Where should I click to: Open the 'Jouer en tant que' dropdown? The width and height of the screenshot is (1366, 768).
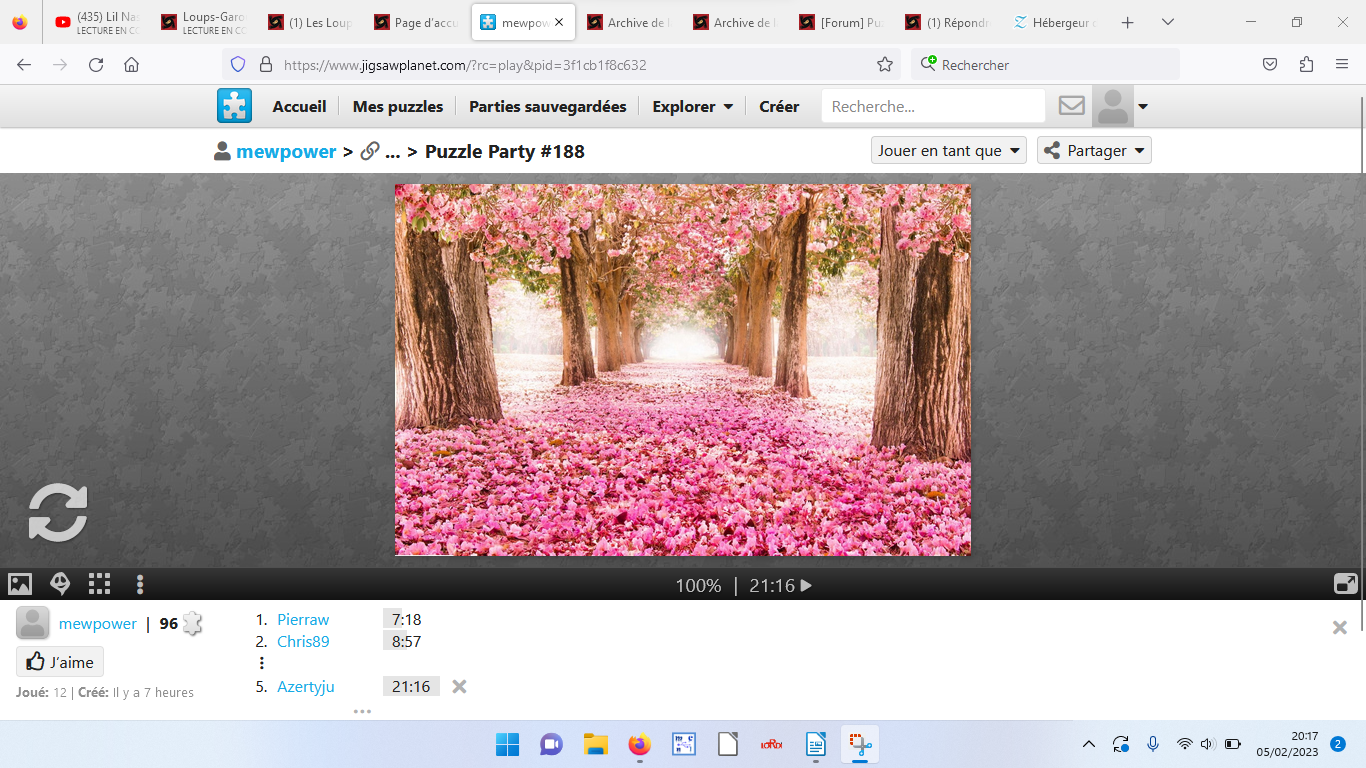click(949, 150)
